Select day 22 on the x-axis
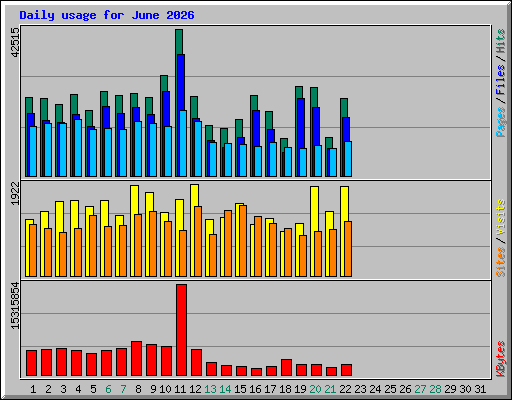512x400 pixels. (x=345, y=389)
